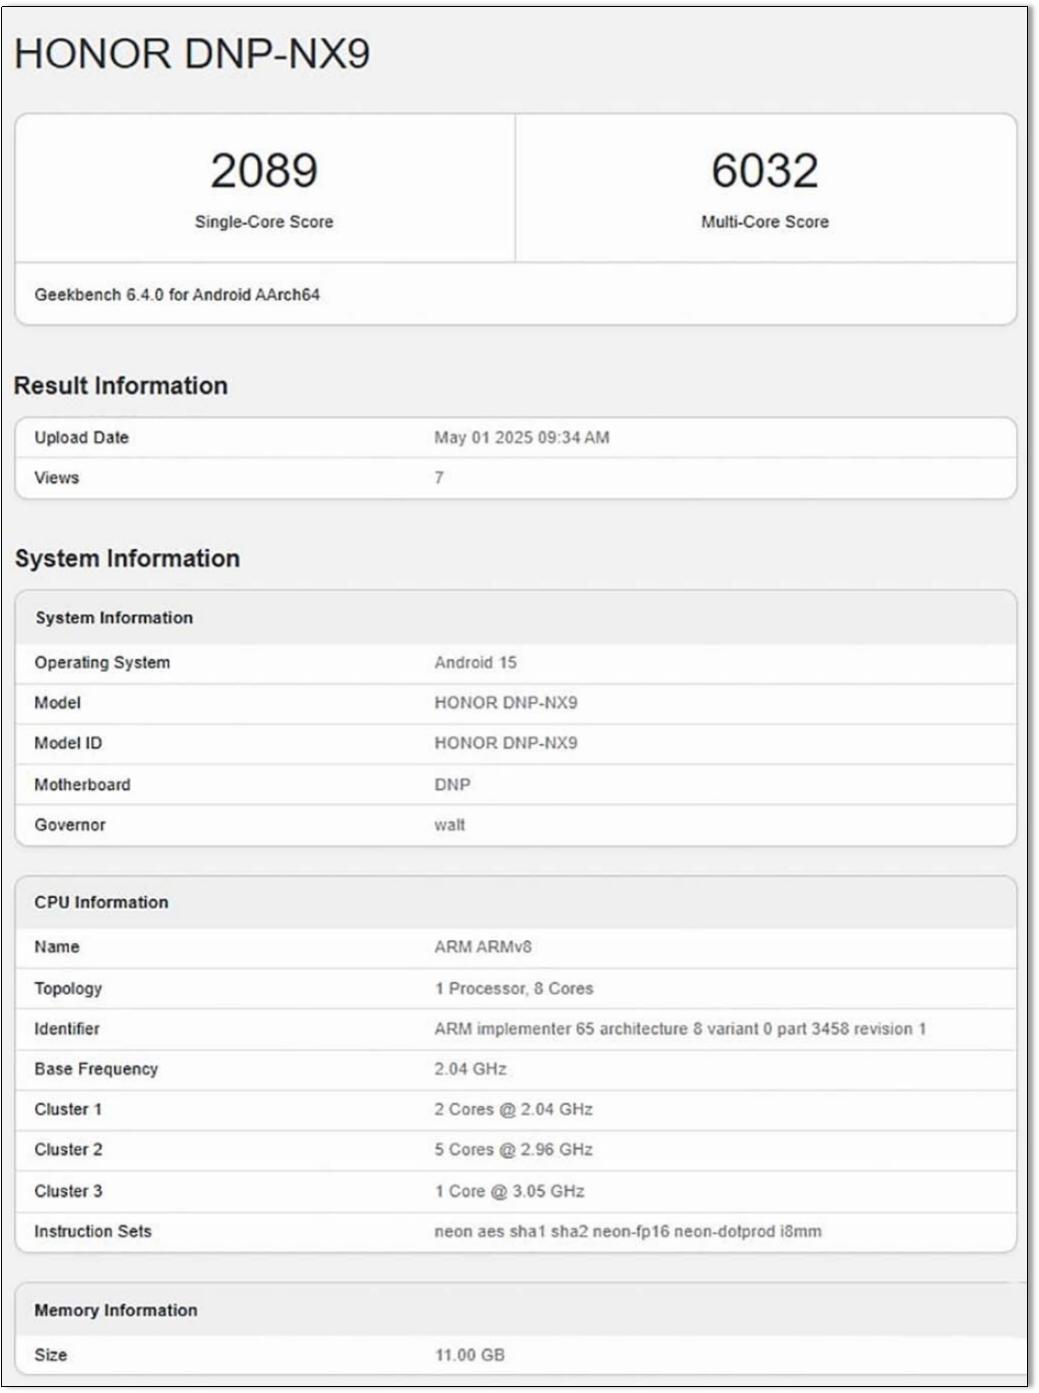Click the Views label

click(57, 478)
